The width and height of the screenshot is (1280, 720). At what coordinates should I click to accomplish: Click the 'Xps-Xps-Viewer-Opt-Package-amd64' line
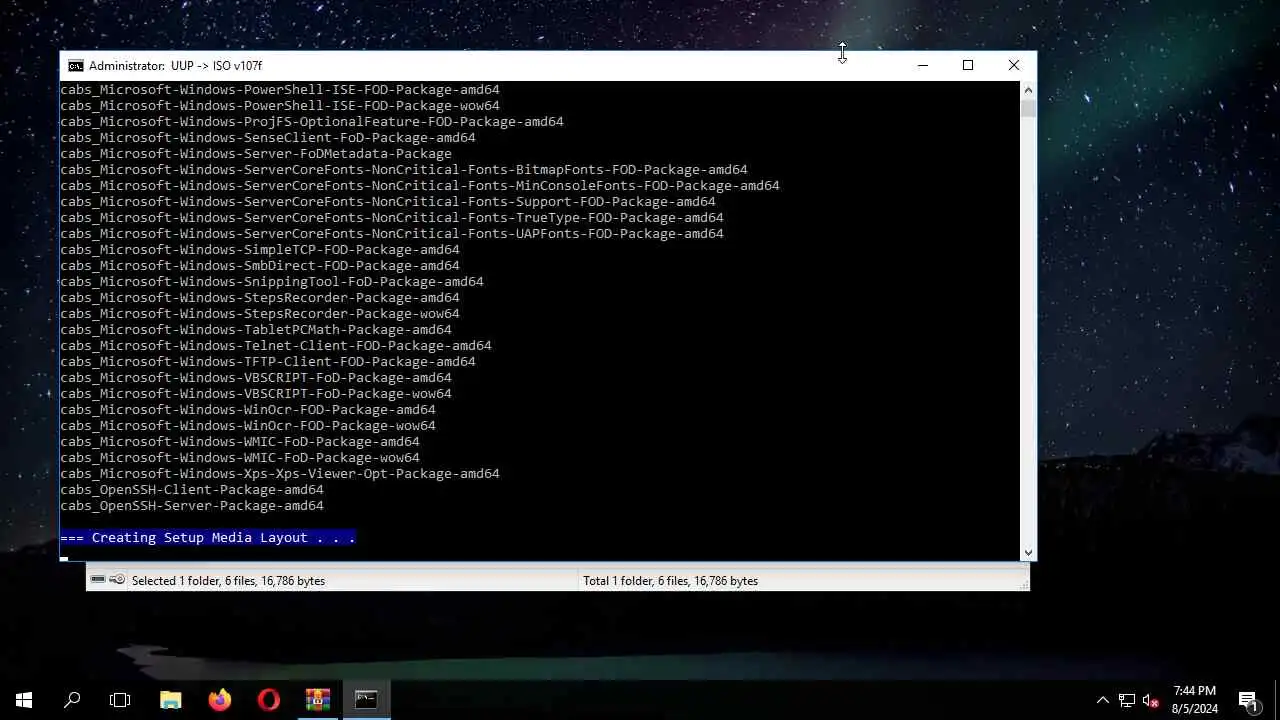(280, 474)
